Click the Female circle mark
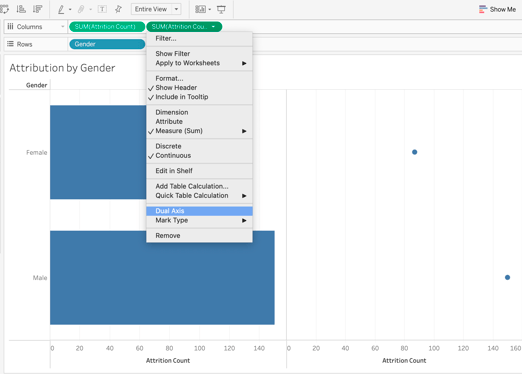 click(414, 152)
